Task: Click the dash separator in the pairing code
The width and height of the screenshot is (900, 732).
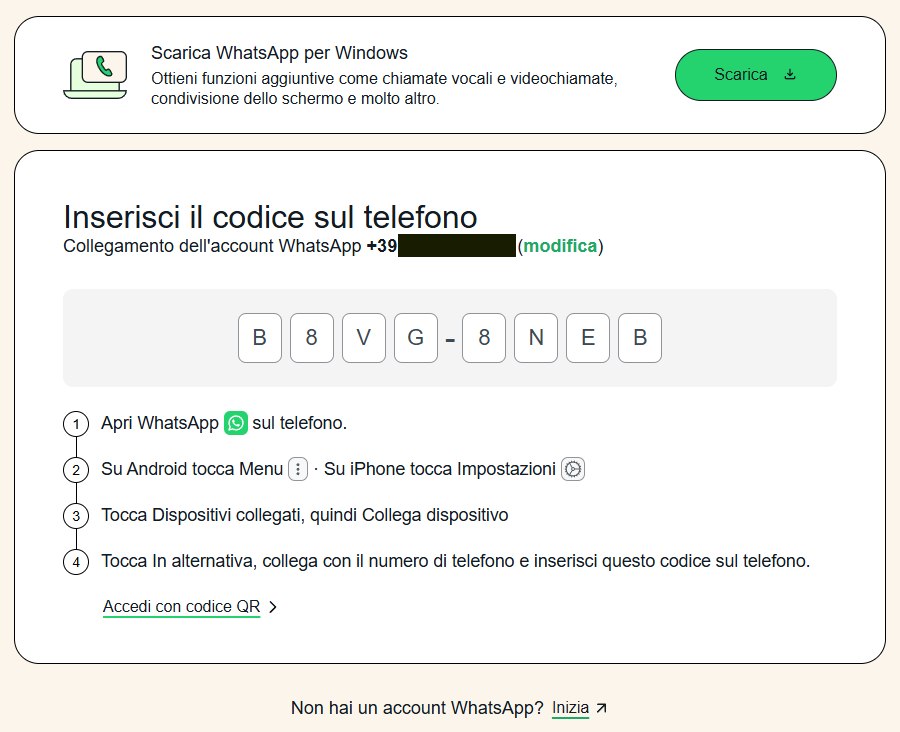Action: pyautogui.click(x=450, y=338)
